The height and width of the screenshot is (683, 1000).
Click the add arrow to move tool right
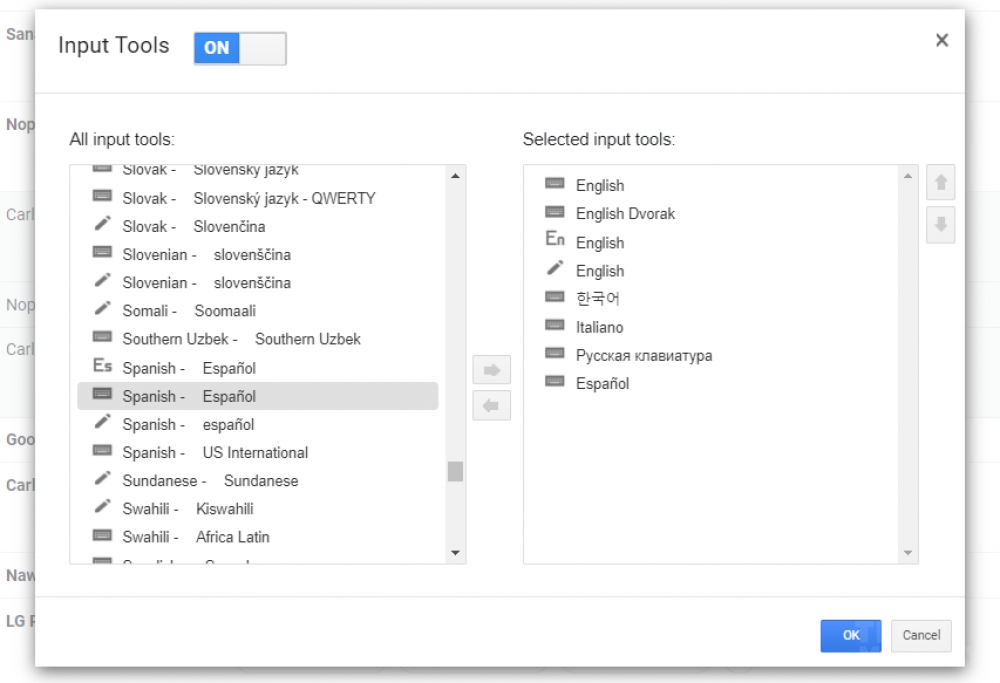(491, 370)
